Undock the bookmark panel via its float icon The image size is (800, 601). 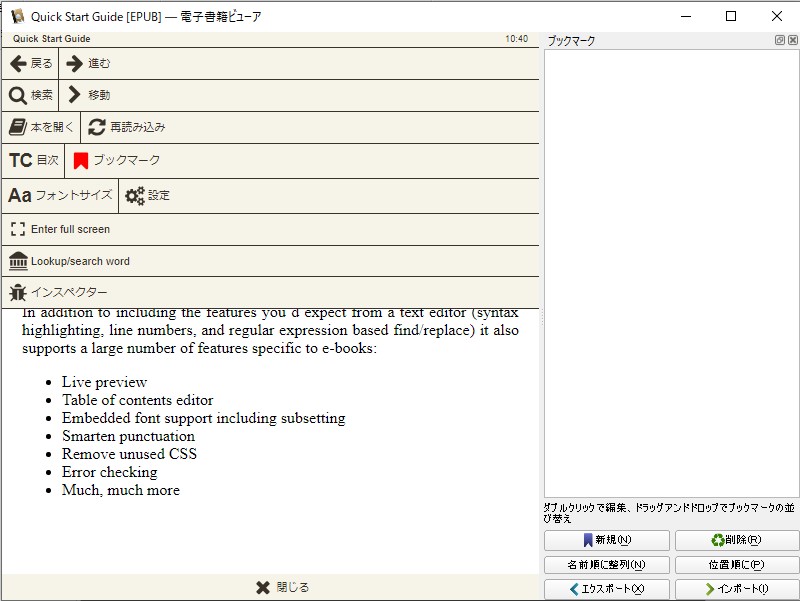(778, 38)
